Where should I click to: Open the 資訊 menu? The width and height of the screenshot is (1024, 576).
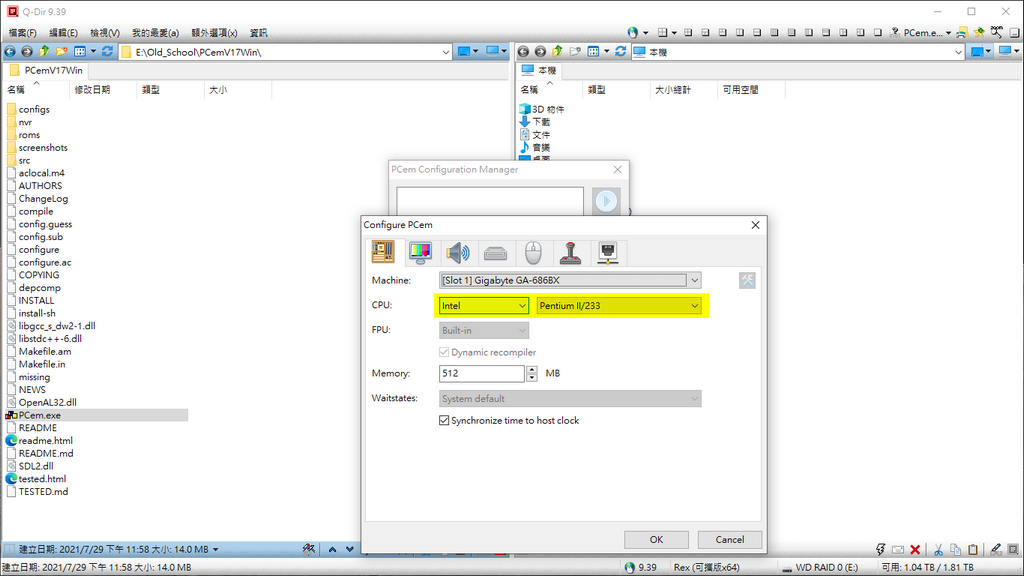[259, 33]
